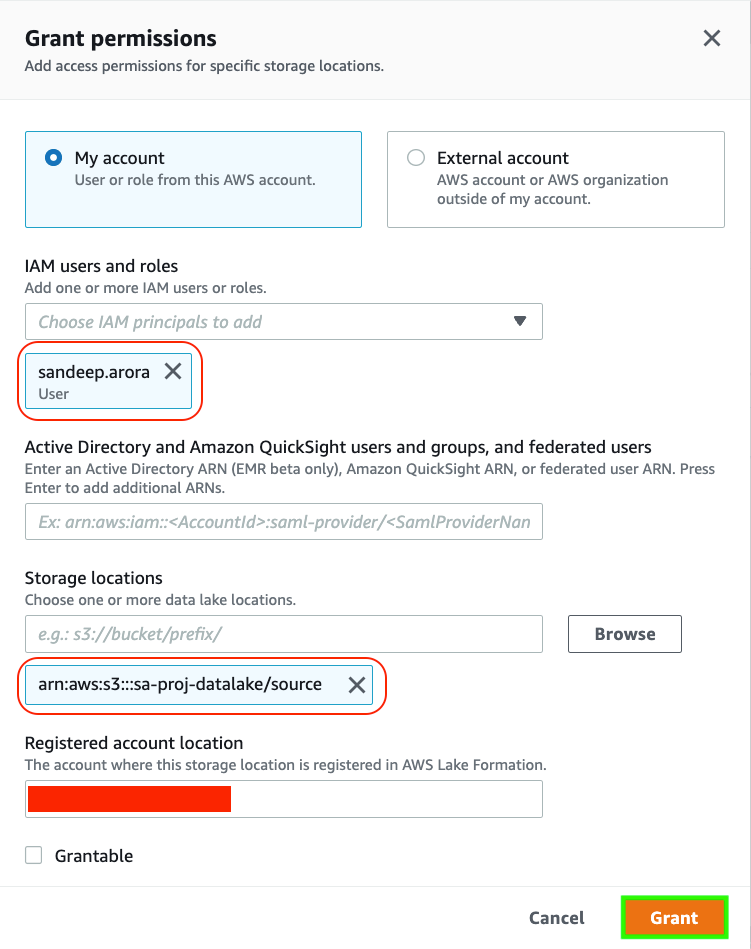Screen dimensions: 751x949
Task: Click the s3://bucket/prefix storage location field
Action: coord(283,634)
